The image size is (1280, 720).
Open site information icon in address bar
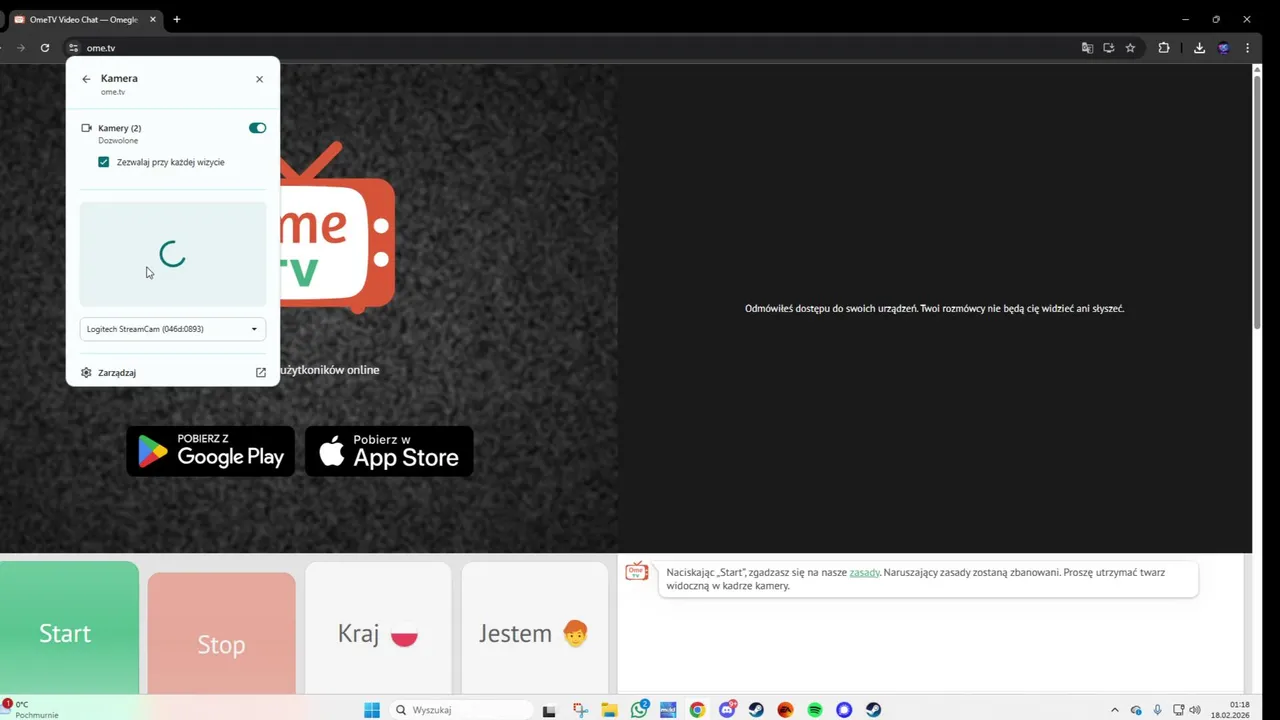coord(73,48)
